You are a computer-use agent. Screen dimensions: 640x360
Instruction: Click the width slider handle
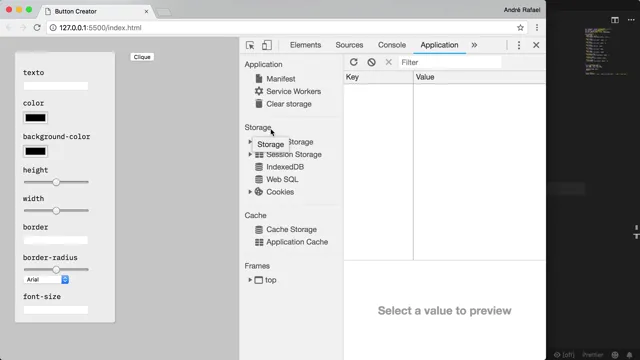pyautogui.click(x=56, y=211)
